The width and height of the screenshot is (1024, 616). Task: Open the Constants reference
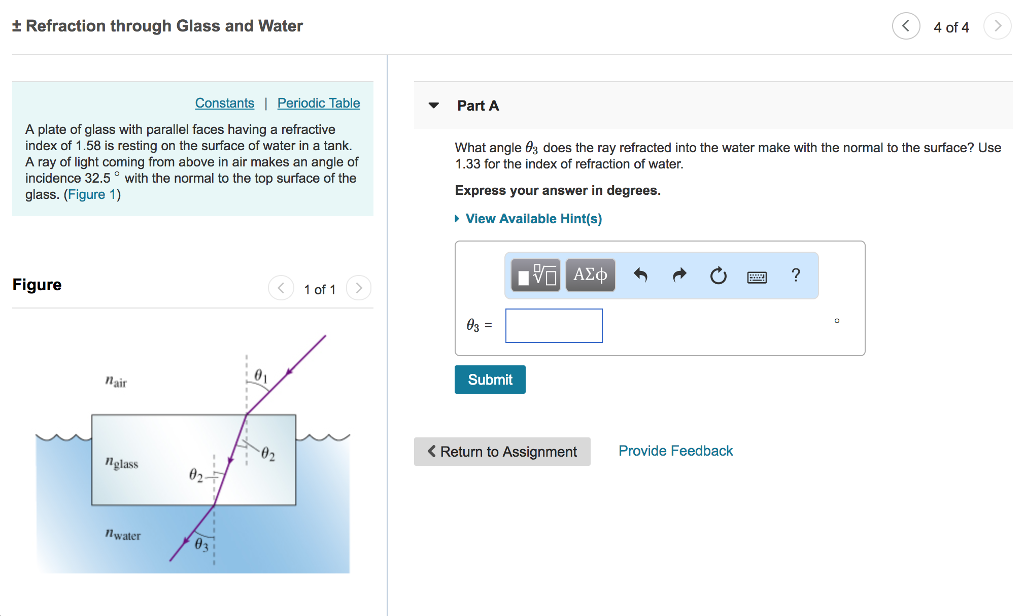(224, 102)
